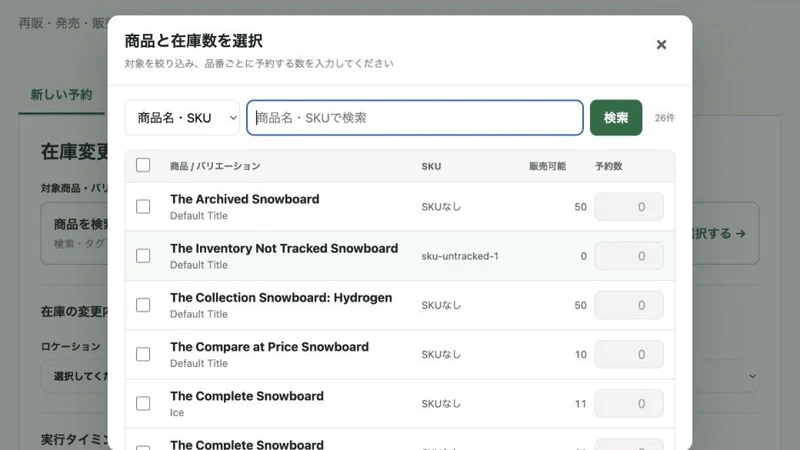Image resolution: width=800 pixels, height=450 pixels.
Task: Open the 商品名・SKU filter dropdown
Action: point(182,118)
